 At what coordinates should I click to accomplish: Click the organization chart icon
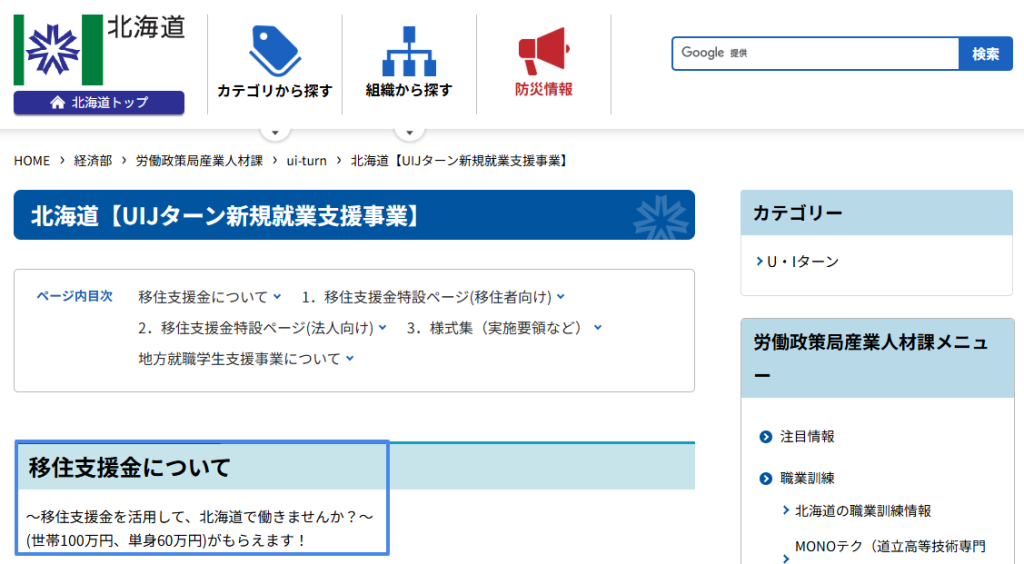[409, 51]
